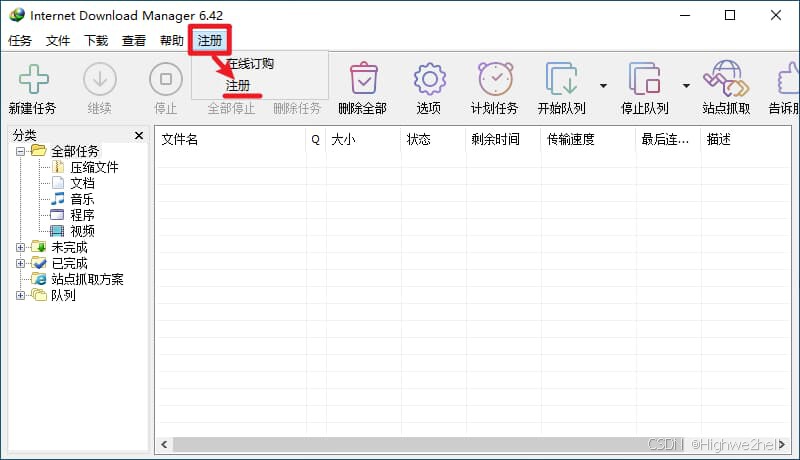Select the 音乐 category icon
This screenshot has height=460, width=800.
57,199
